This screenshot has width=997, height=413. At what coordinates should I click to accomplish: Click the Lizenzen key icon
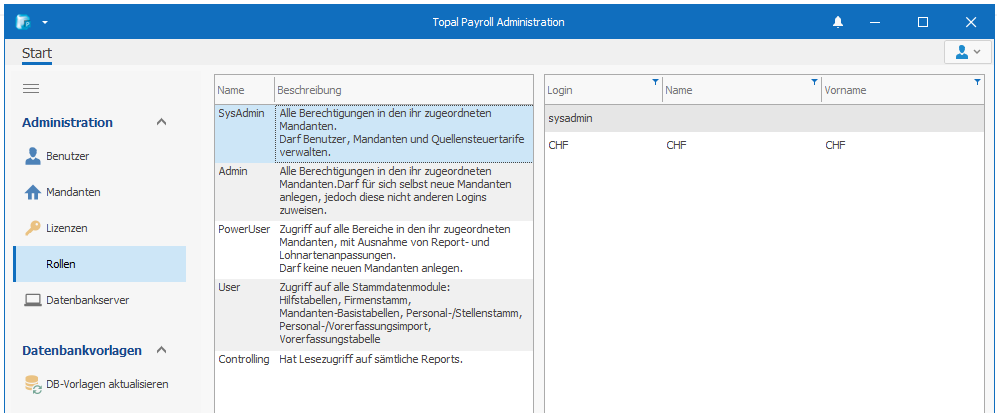pos(33,228)
